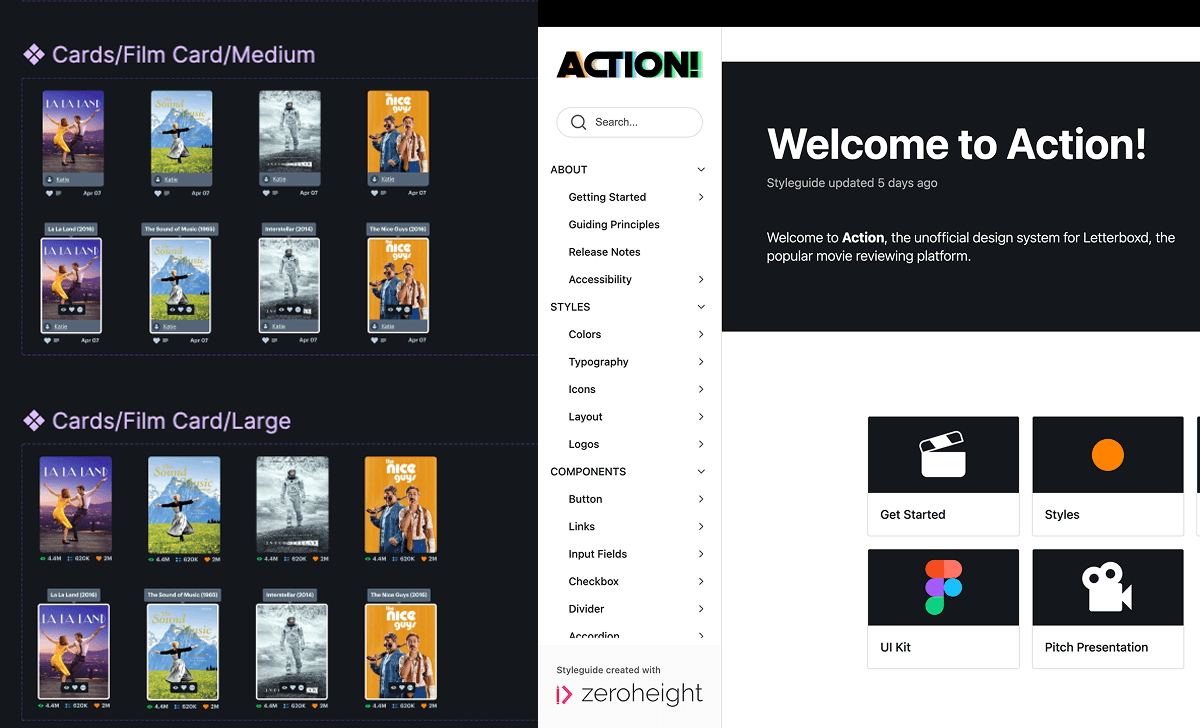Collapse the ABOUT section

coord(701,170)
